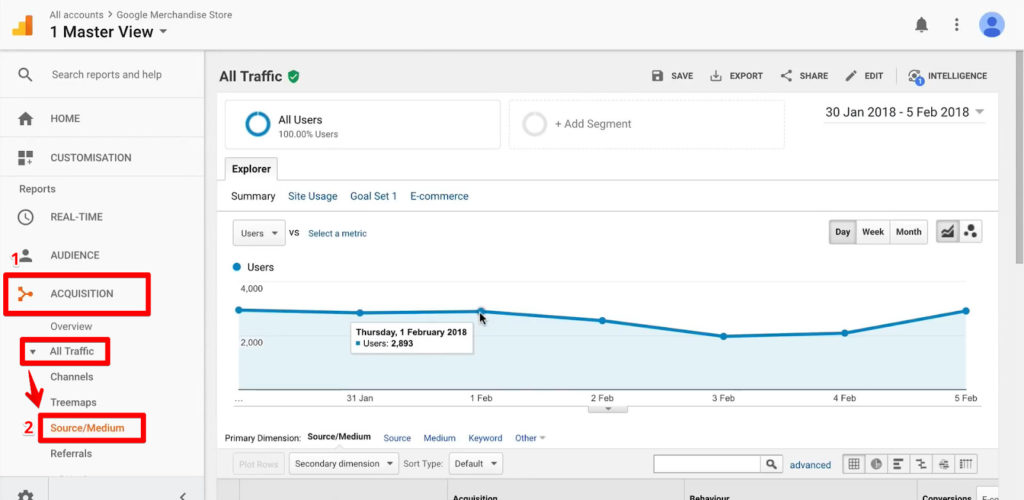Select the pivot table view icon
This screenshot has height=500, width=1024.
tap(967, 464)
